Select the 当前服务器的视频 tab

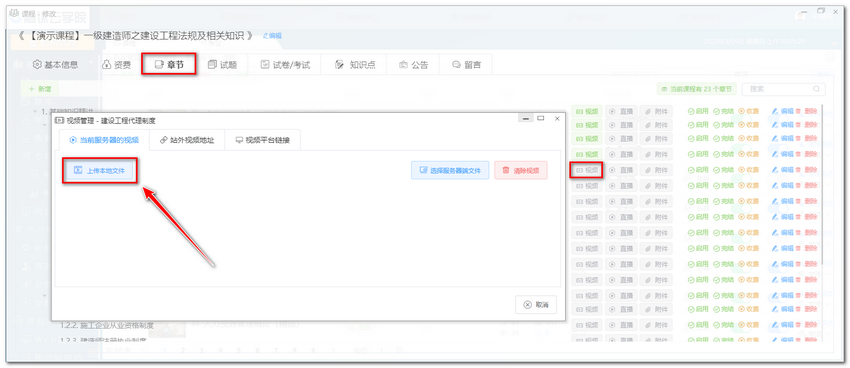click(103, 140)
